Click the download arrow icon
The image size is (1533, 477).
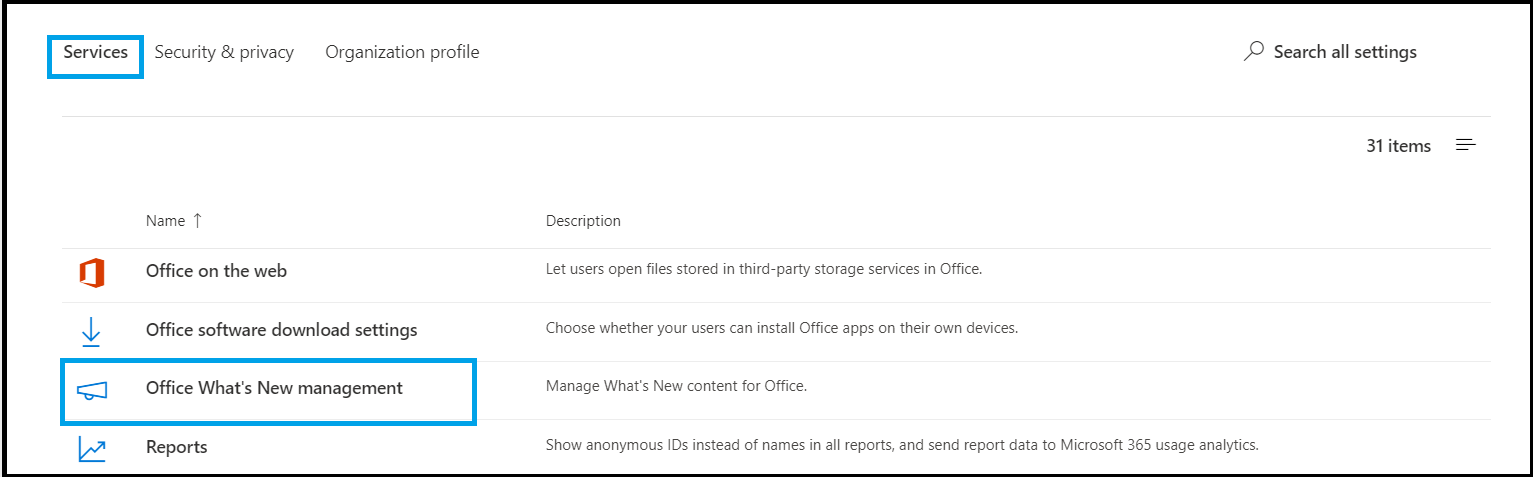tap(91, 332)
